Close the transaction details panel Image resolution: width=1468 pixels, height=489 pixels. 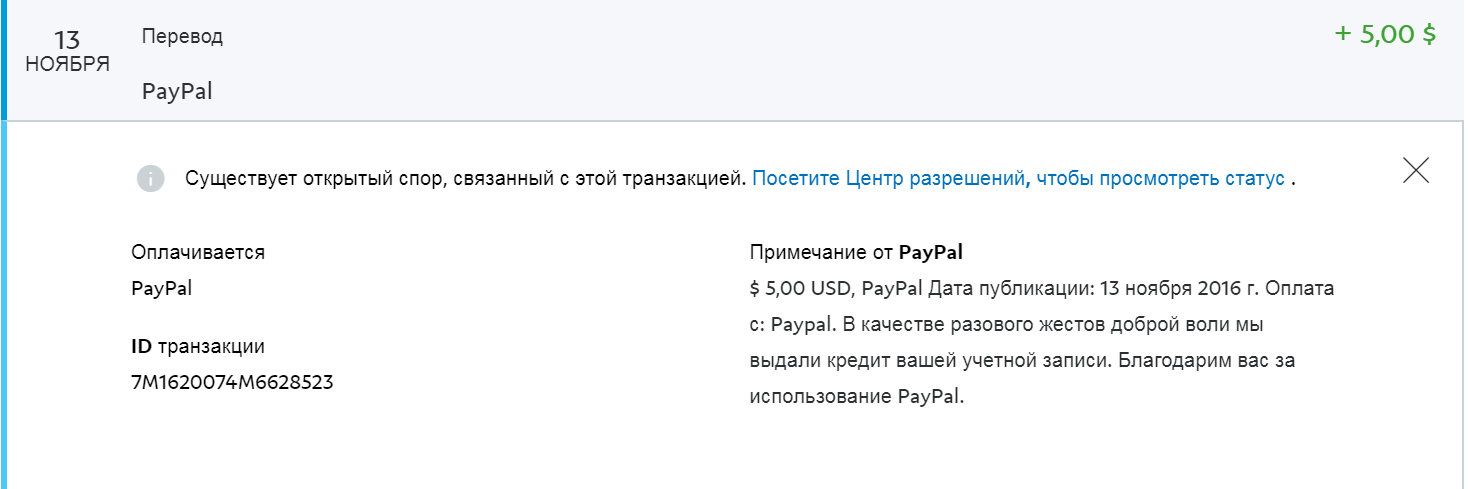click(1415, 171)
